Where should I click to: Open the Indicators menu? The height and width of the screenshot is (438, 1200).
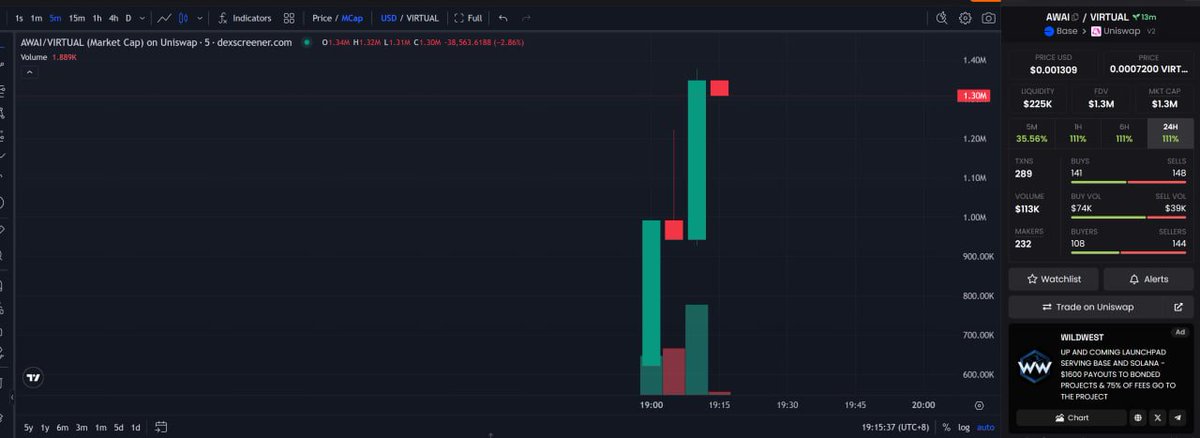[x=244, y=18]
